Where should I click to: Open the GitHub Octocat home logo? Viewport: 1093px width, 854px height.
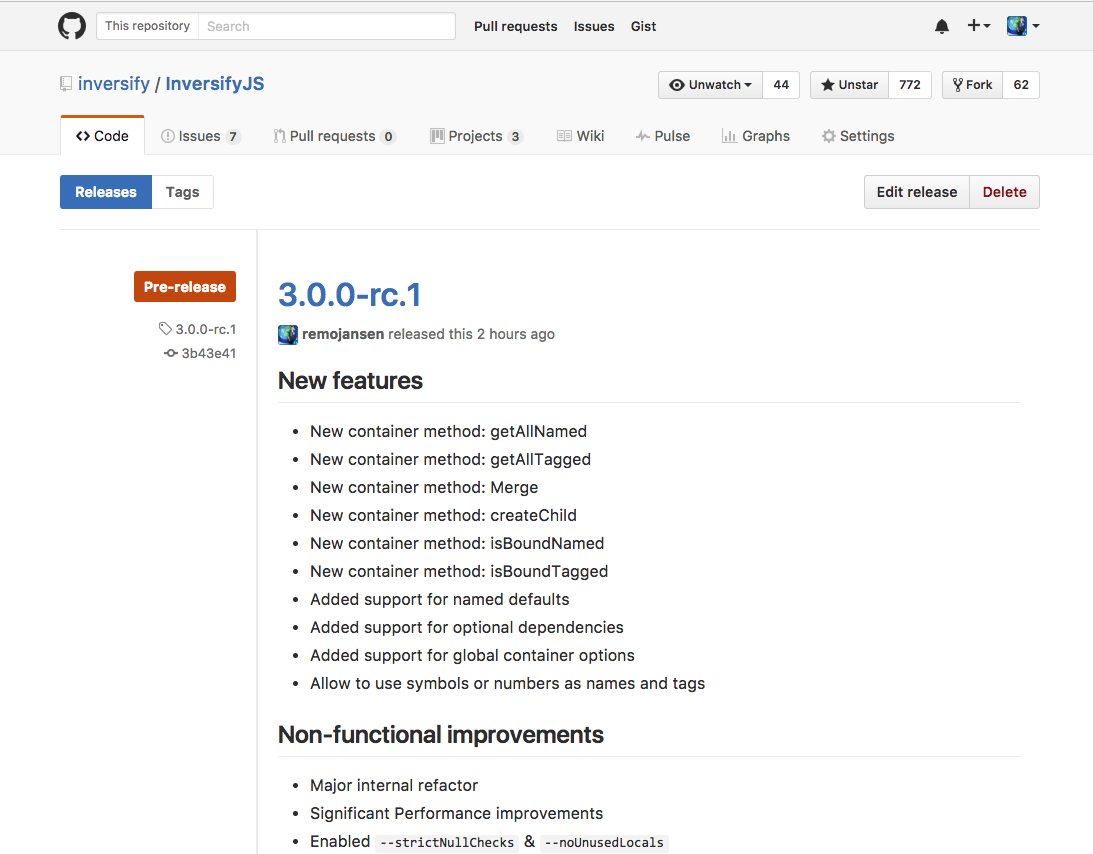(x=72, y=26)
